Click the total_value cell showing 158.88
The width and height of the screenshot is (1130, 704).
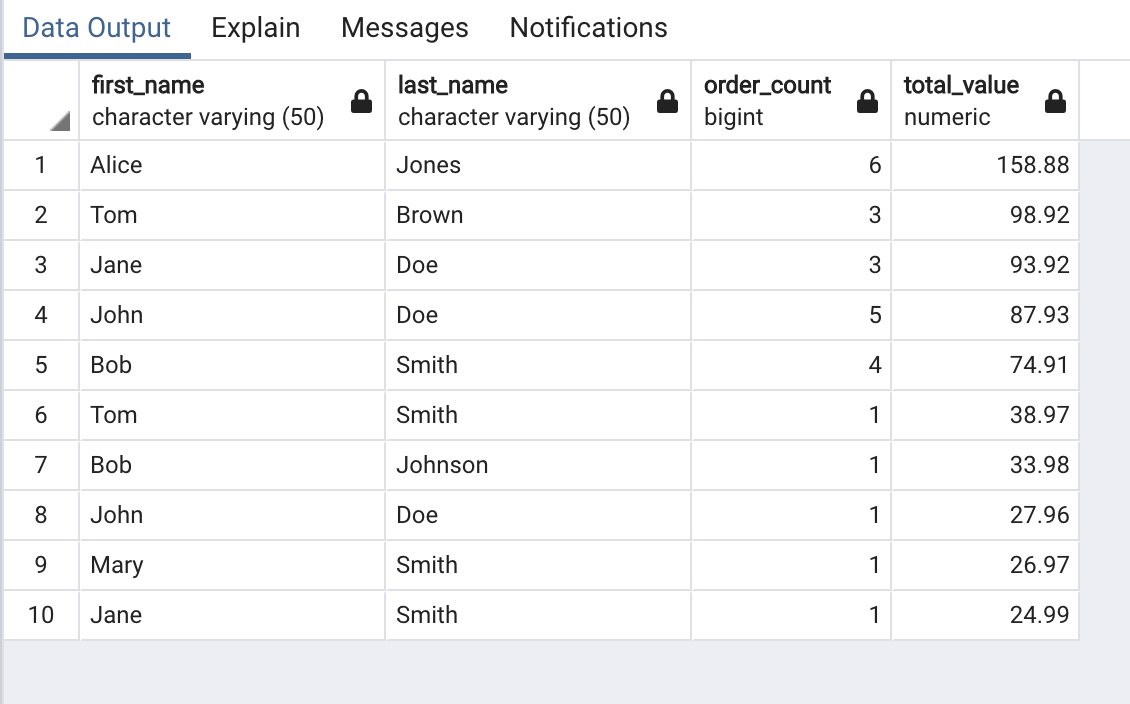pos(985,165)
